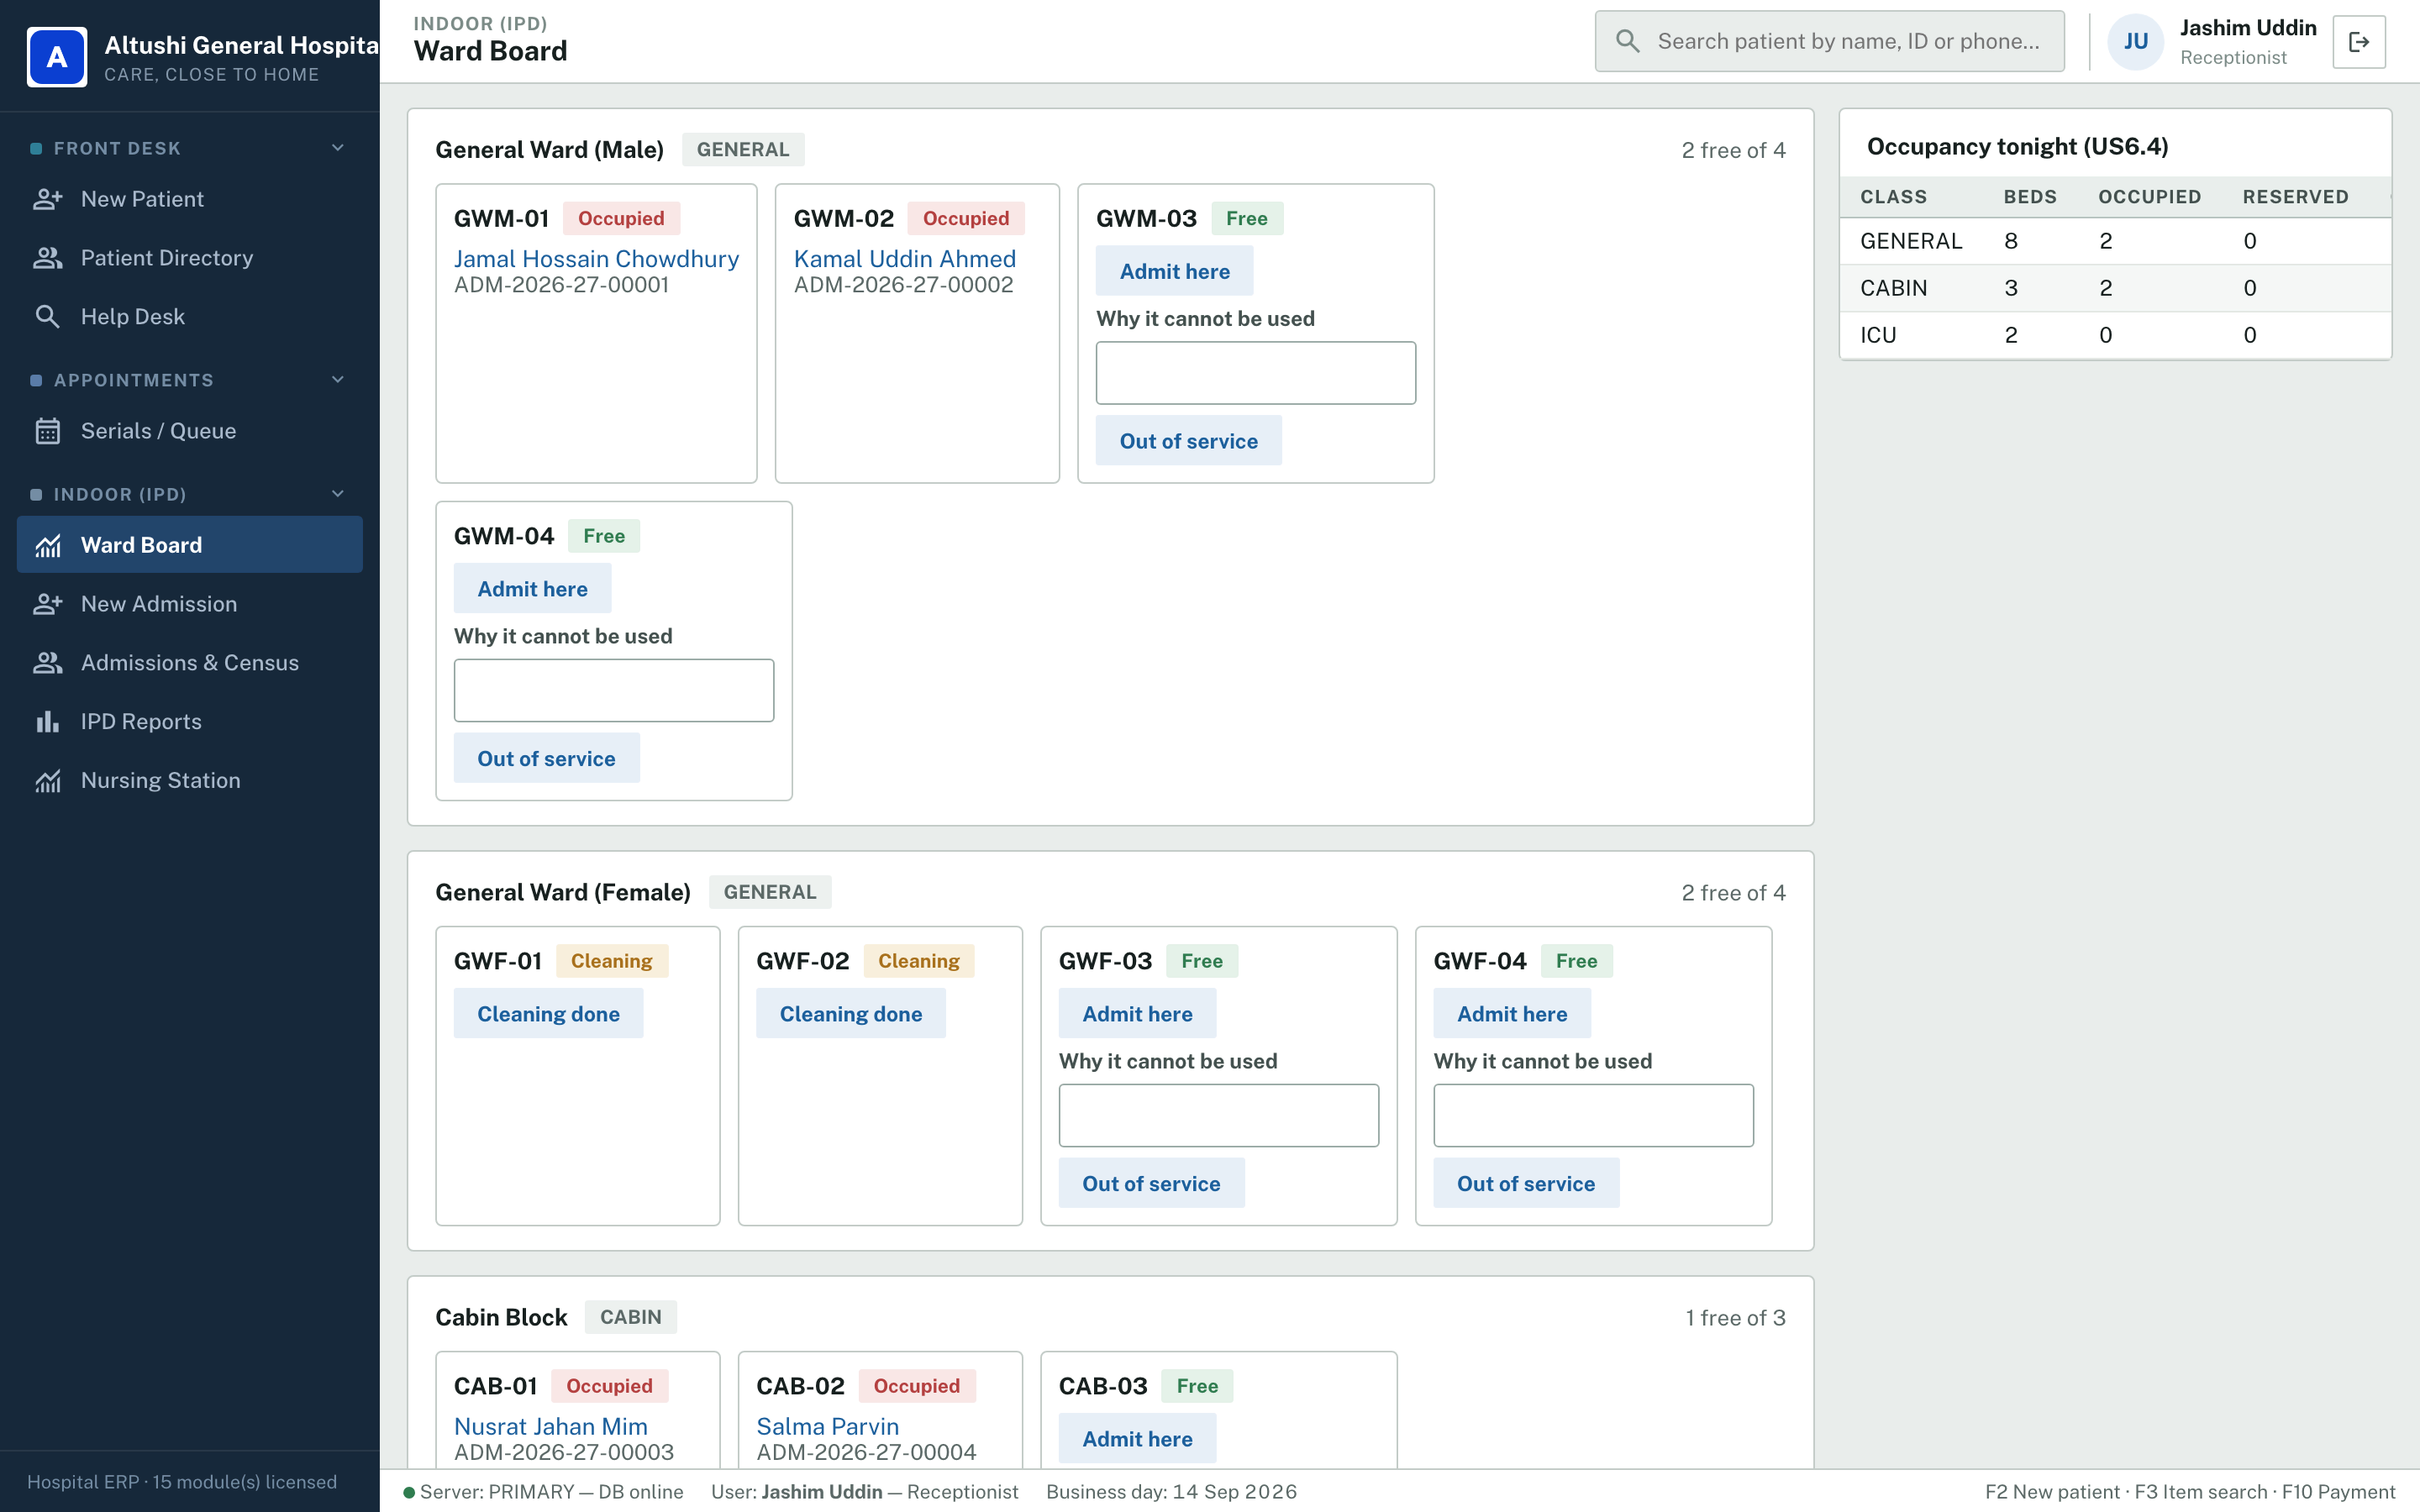Mark bed GWF-04 Out of service
Viewport: 2420px width, 1512px height.
(1526, 1183)
